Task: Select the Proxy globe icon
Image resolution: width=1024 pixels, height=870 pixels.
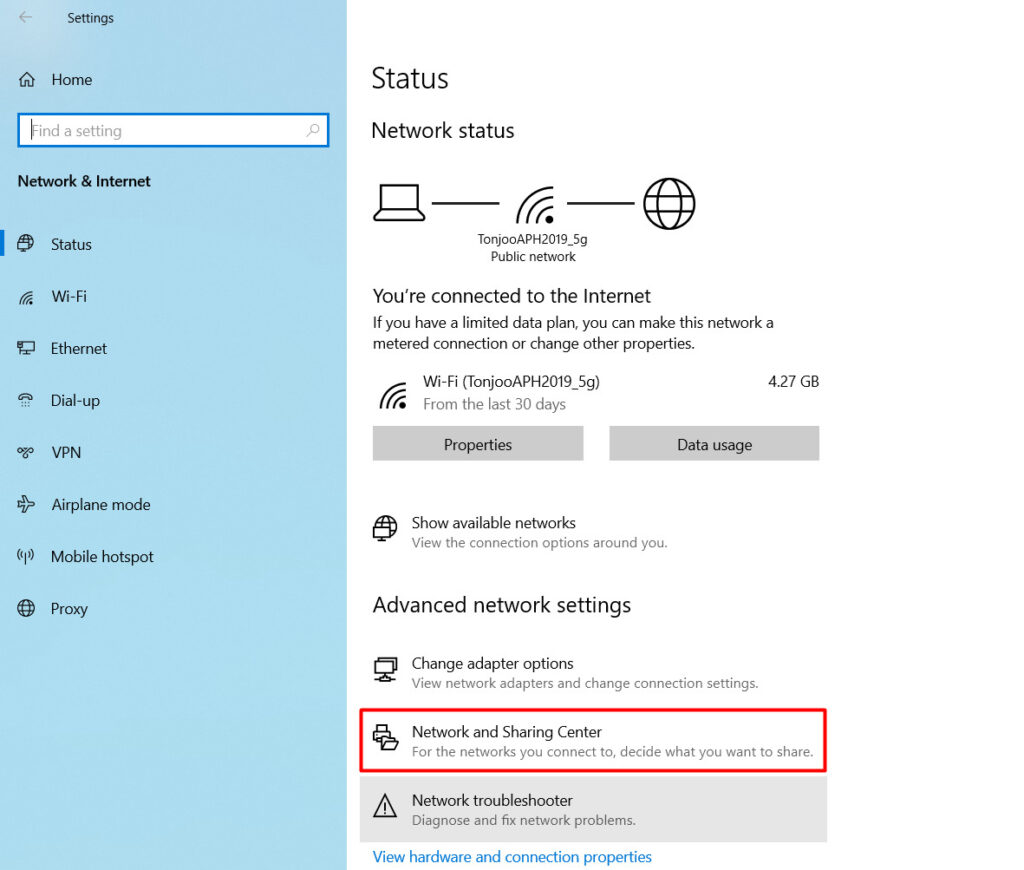Action: pyautogui.click(x=26, y=608)
